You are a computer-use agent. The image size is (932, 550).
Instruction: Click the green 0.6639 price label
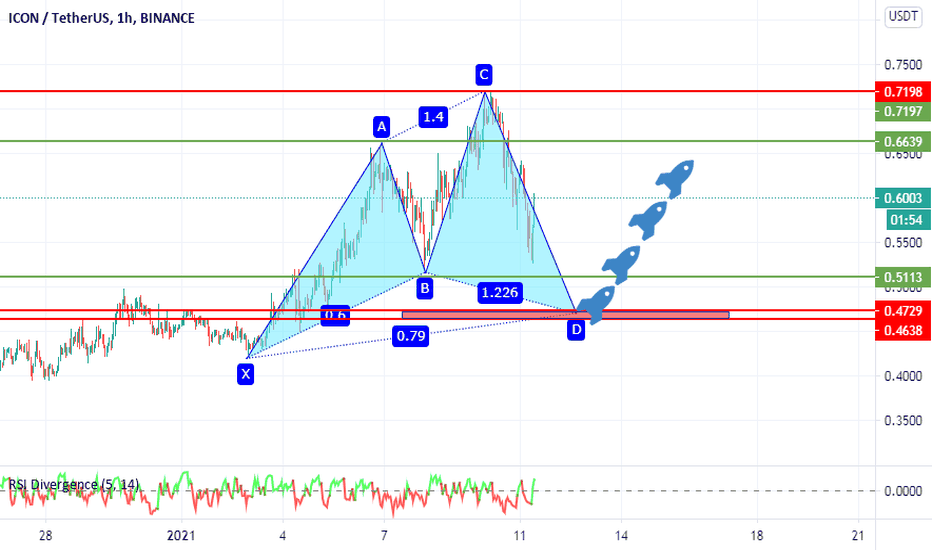click(x=903, y=142)
